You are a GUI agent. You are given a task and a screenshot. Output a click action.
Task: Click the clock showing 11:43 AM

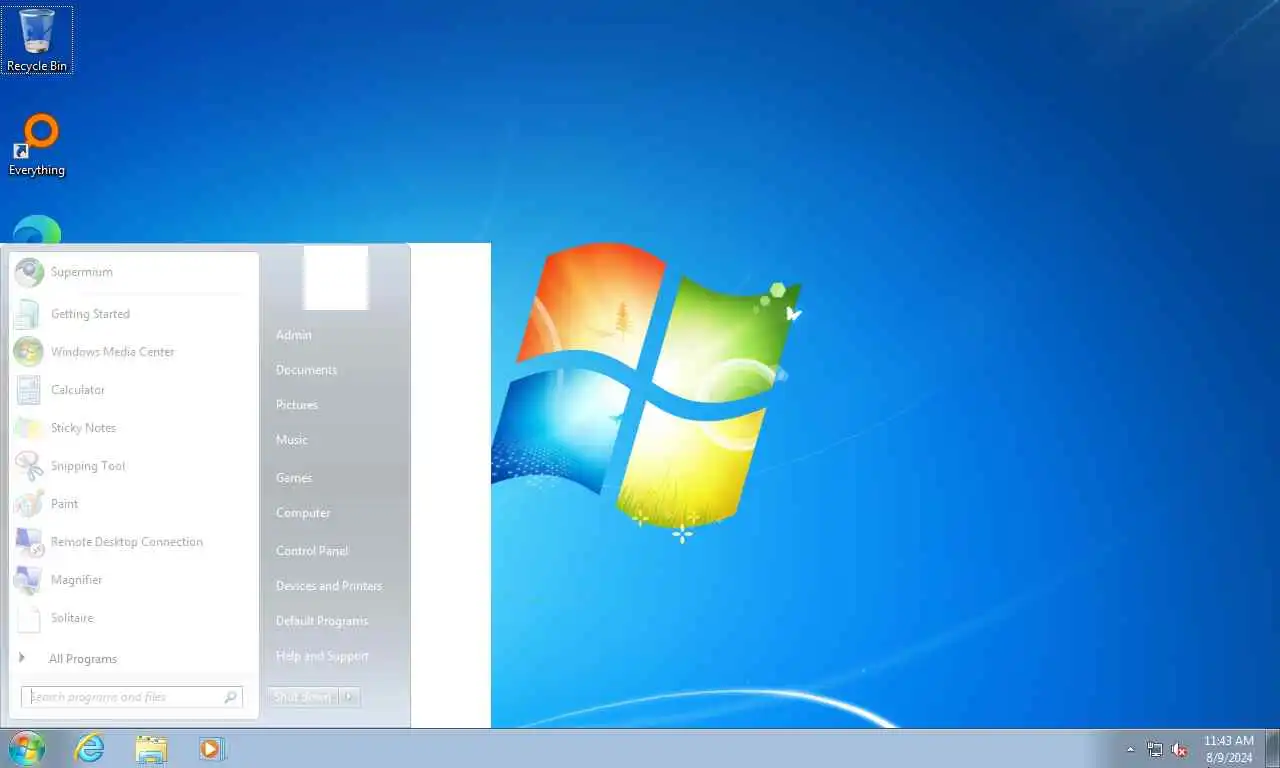pyautogui.click(x=1229, y=741)
